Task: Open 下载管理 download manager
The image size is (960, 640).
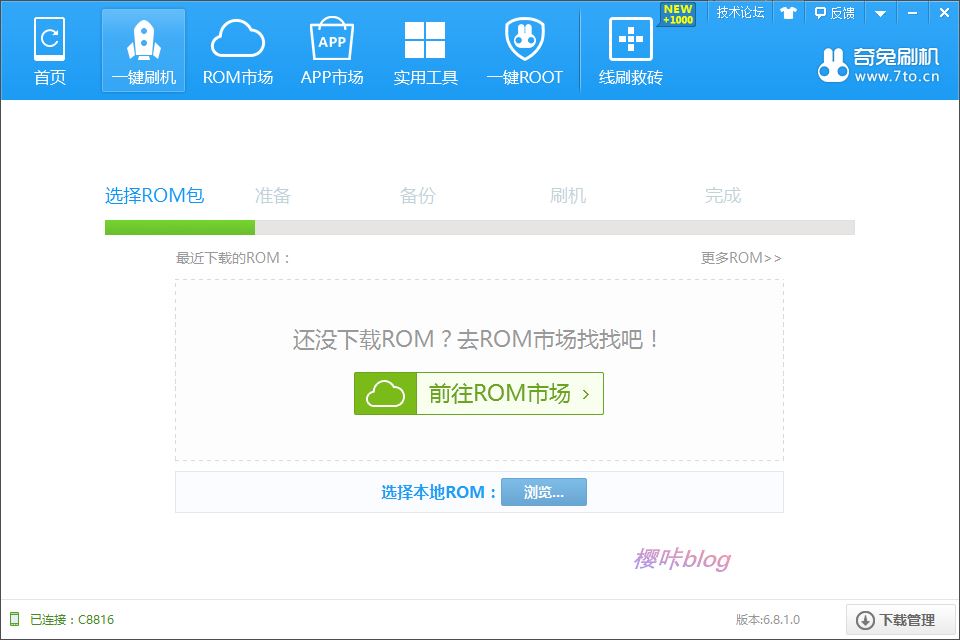Action: coord(901,620)
